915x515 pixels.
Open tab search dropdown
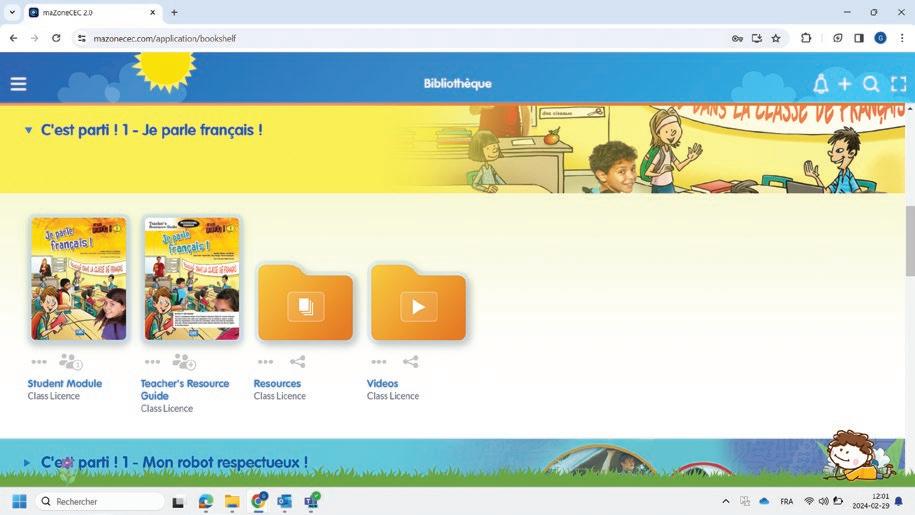(x=12, y=12)
